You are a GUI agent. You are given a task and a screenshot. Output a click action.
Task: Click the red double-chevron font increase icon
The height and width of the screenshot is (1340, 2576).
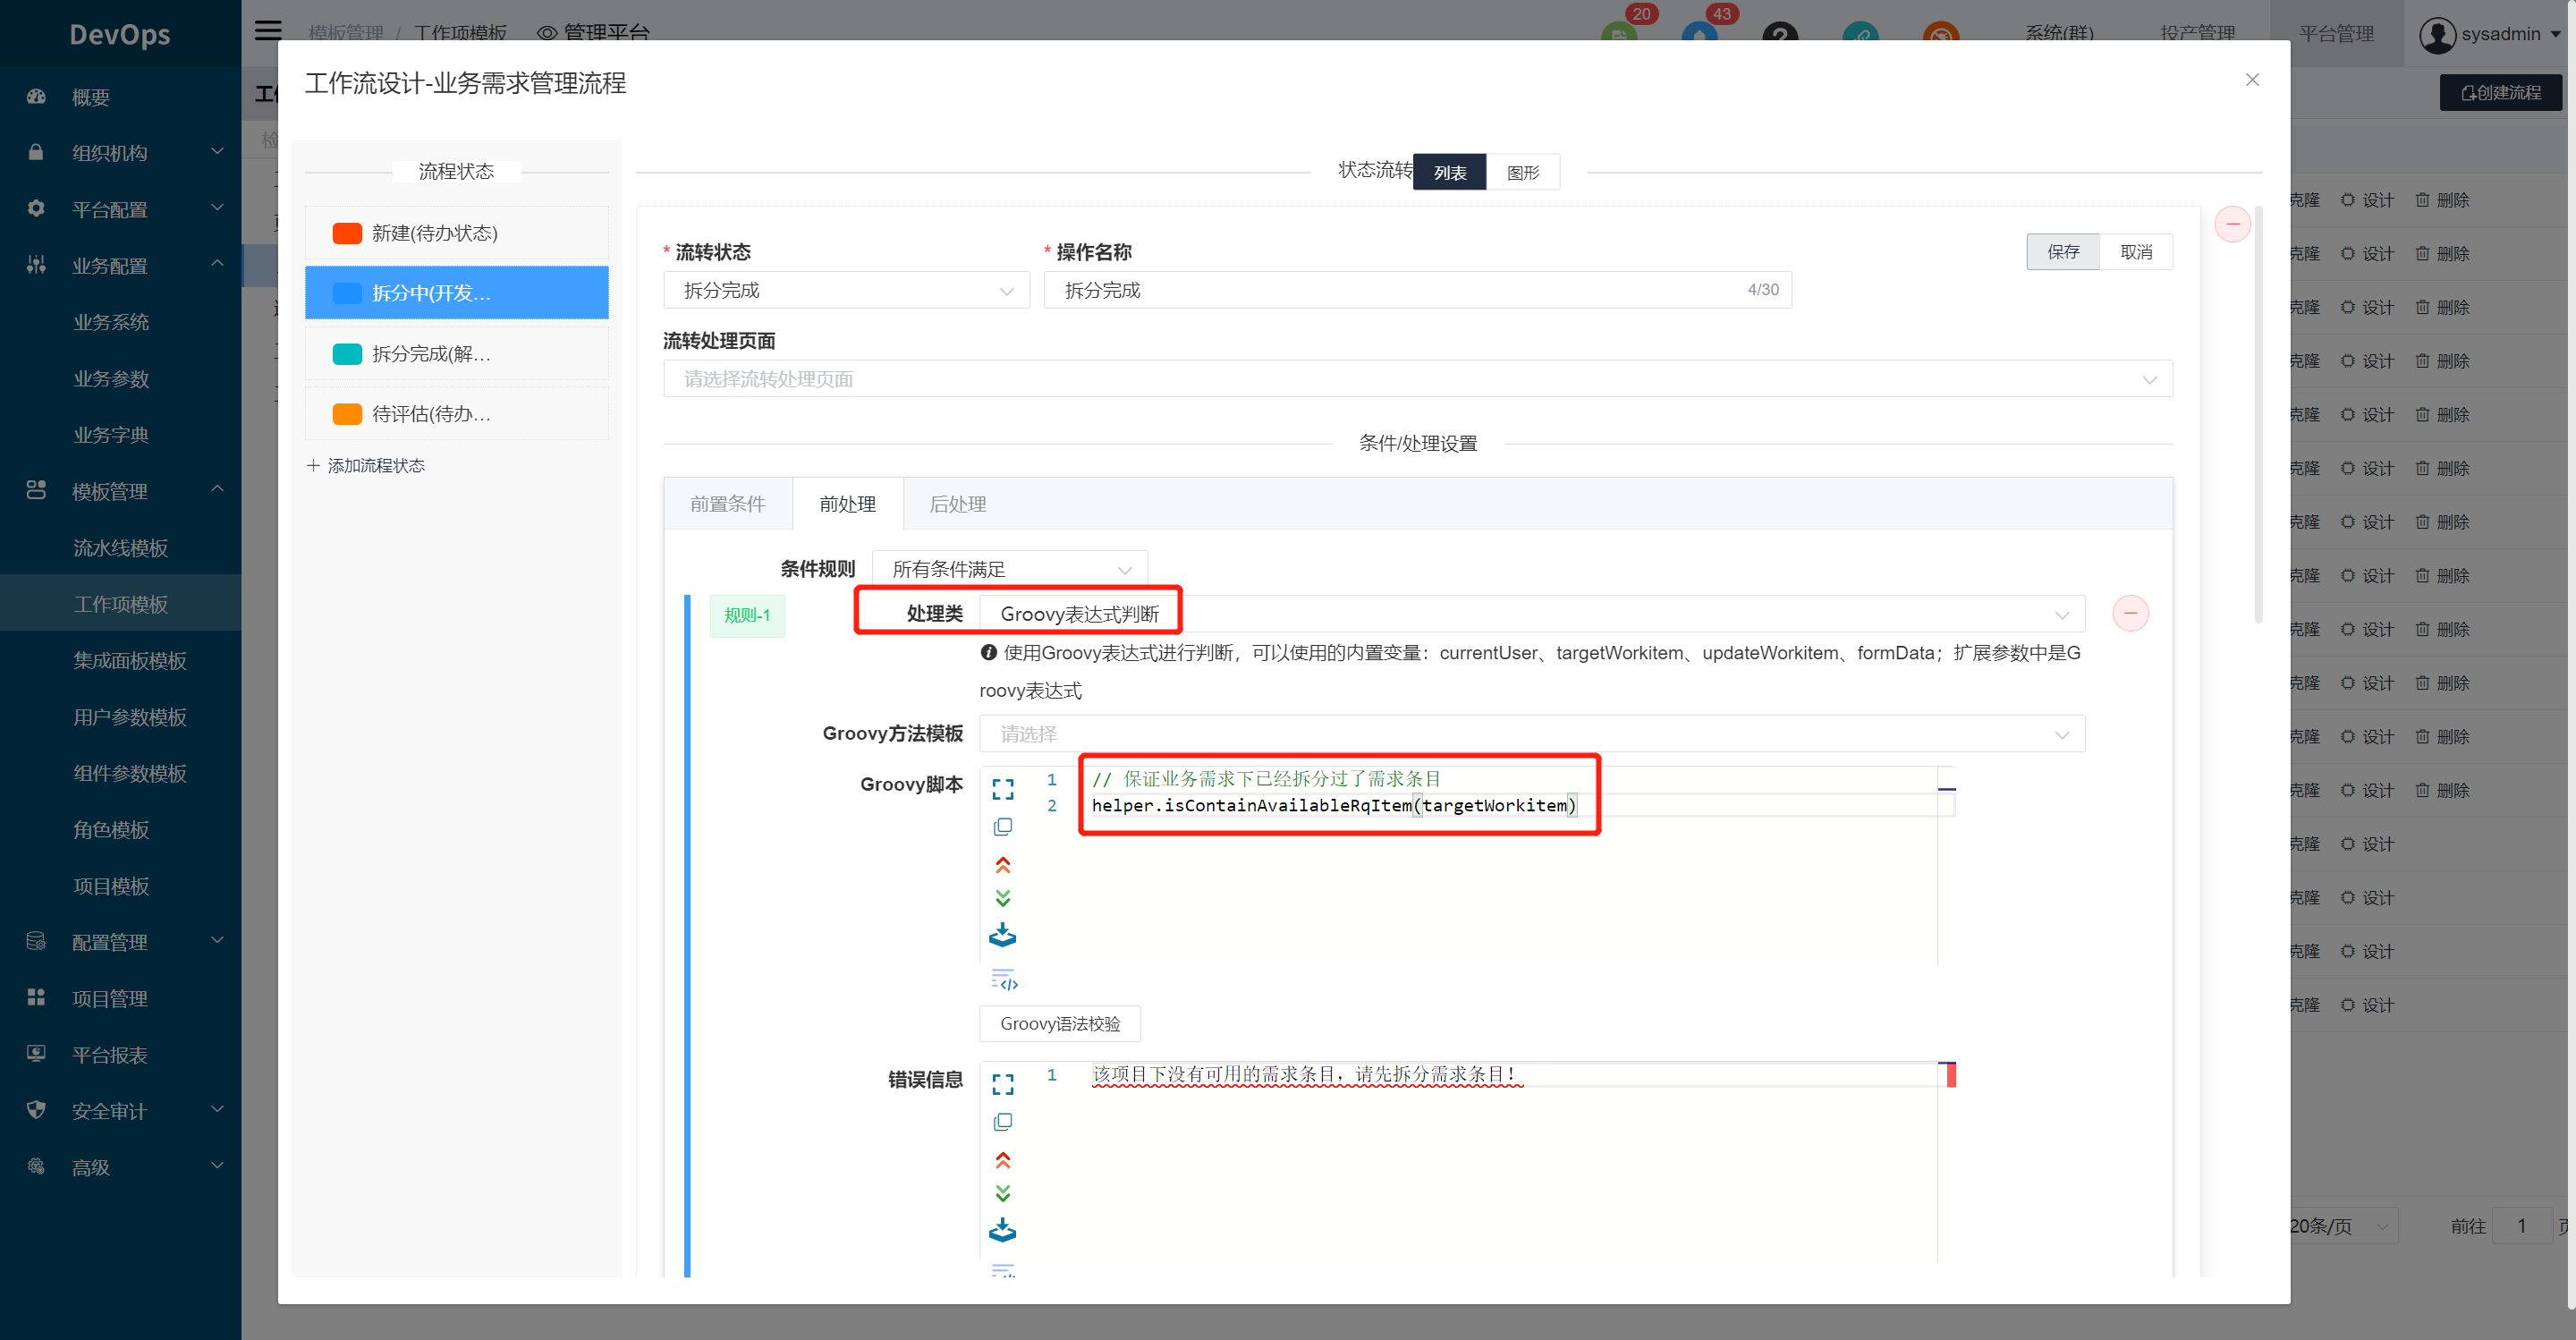[x=1003, y=865]
